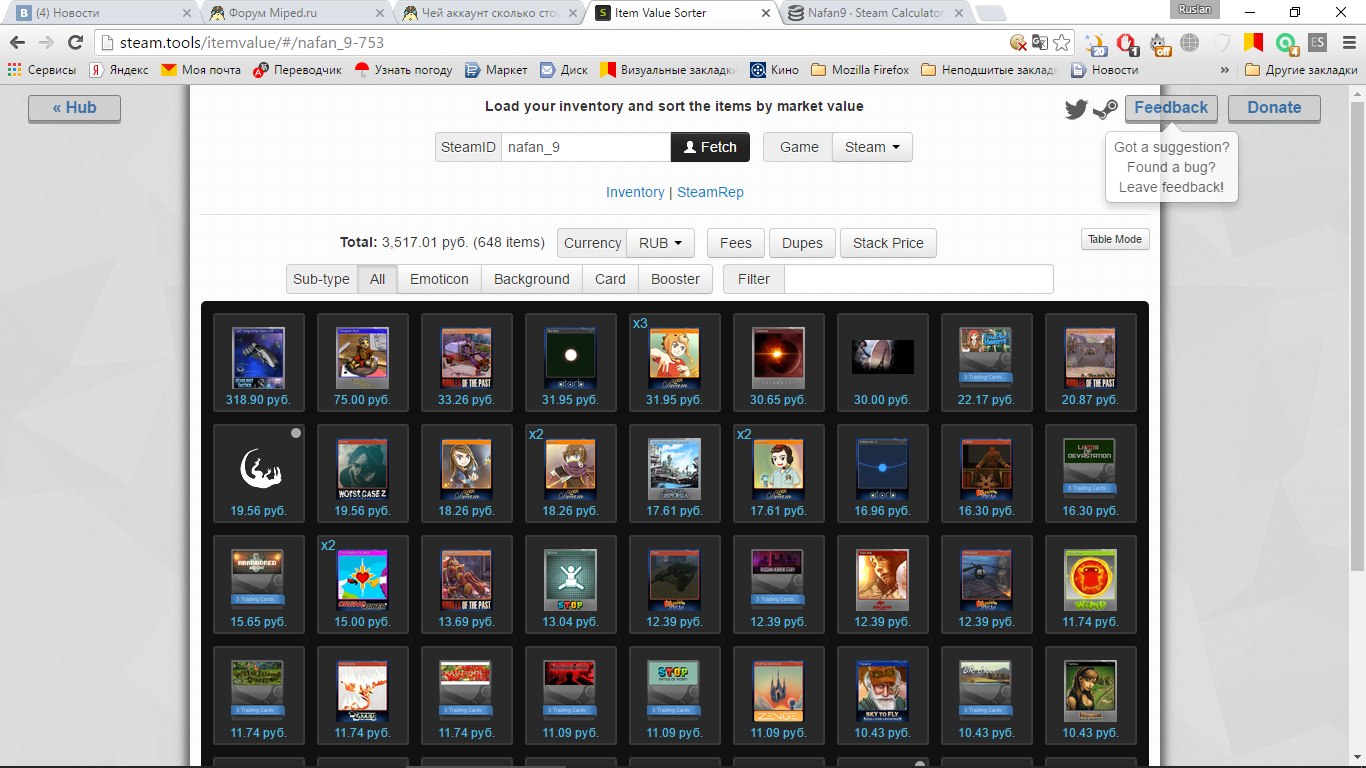The height and width of the screenshot is (768, 1366).
Task: Close the Форум Miped.ru tab
Action: click(x=379, y=13)
